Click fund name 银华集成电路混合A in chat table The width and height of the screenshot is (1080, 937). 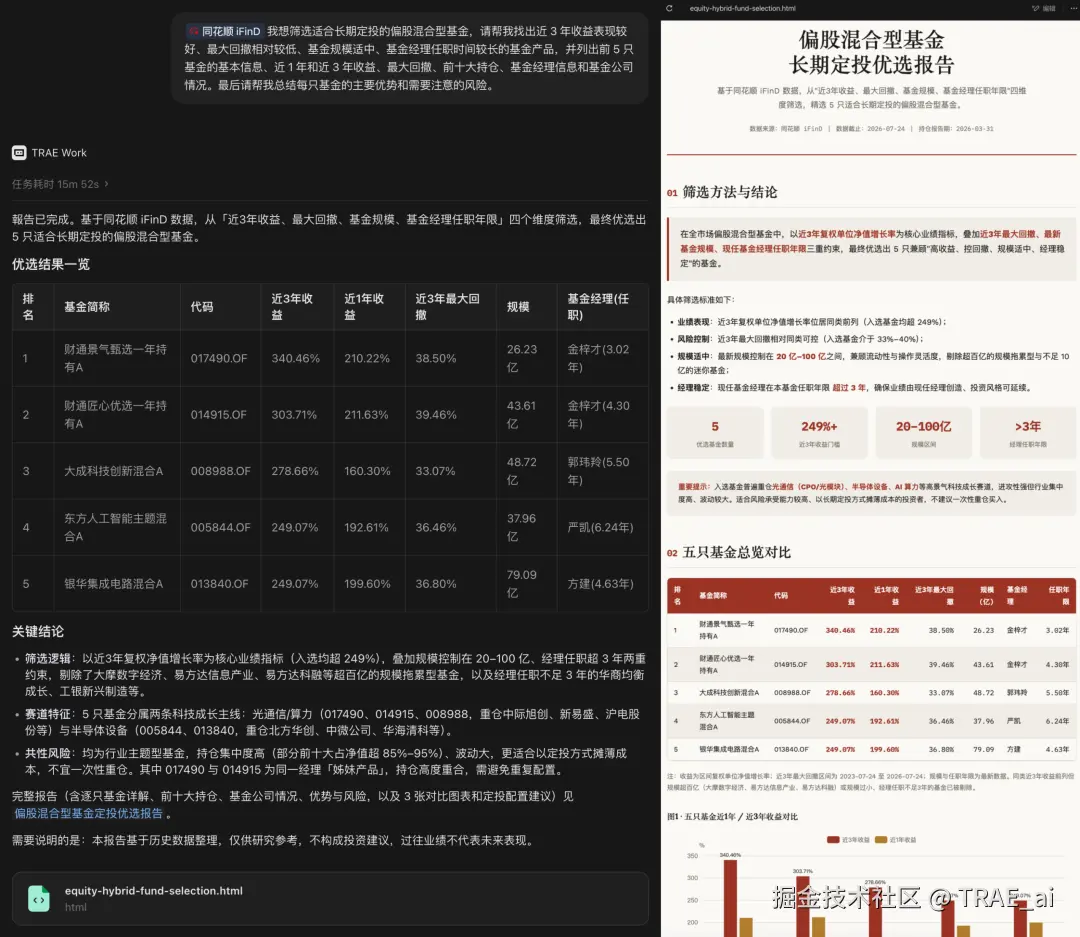[x=114, y=584]
